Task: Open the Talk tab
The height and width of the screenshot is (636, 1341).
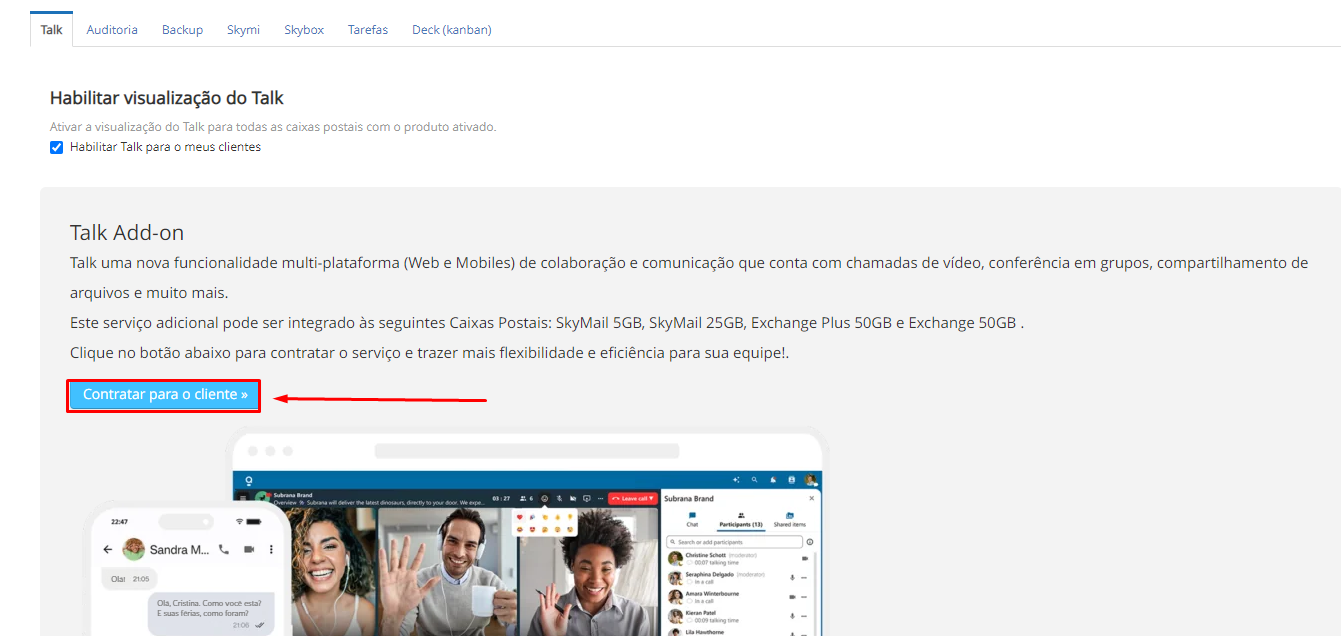Action: click(x=51, y=30)
